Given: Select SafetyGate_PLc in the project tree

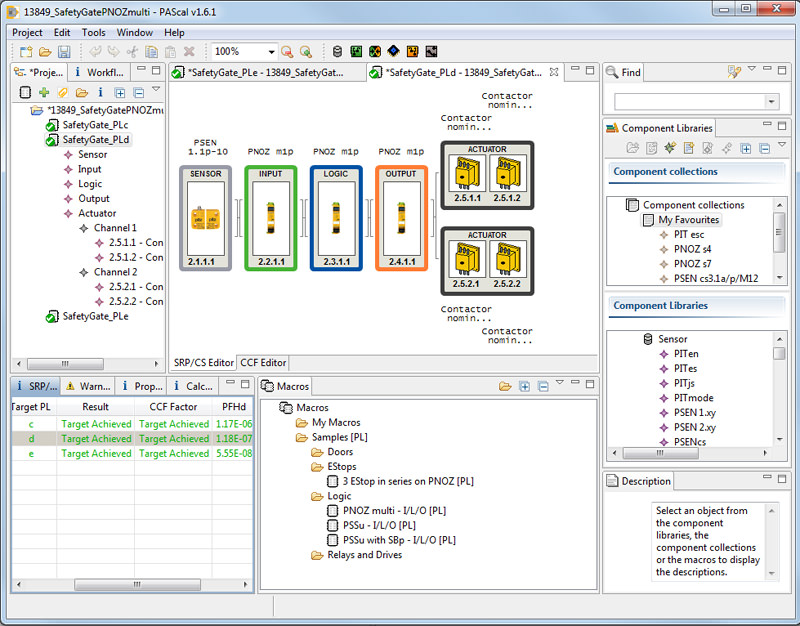Looking at the screenshot, I should (95, 125).
